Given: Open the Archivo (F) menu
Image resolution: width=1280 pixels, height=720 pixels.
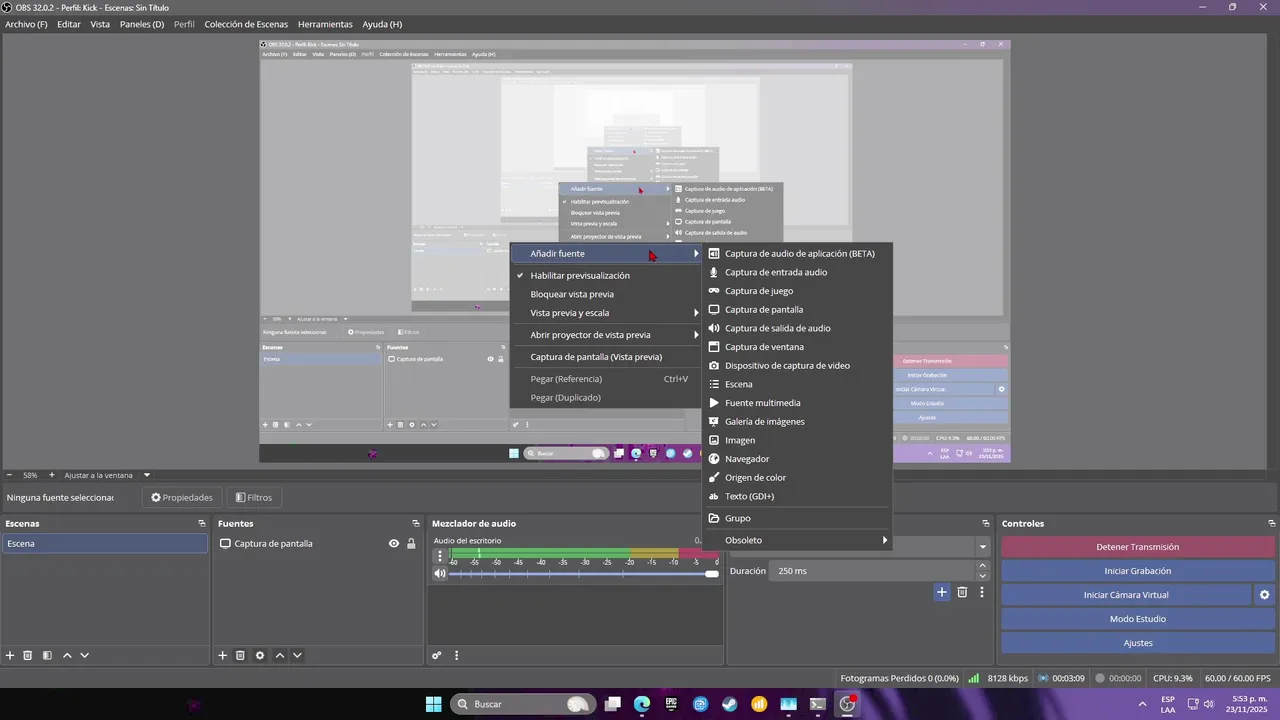Looking at the screenshot, I should coord(26,24).
